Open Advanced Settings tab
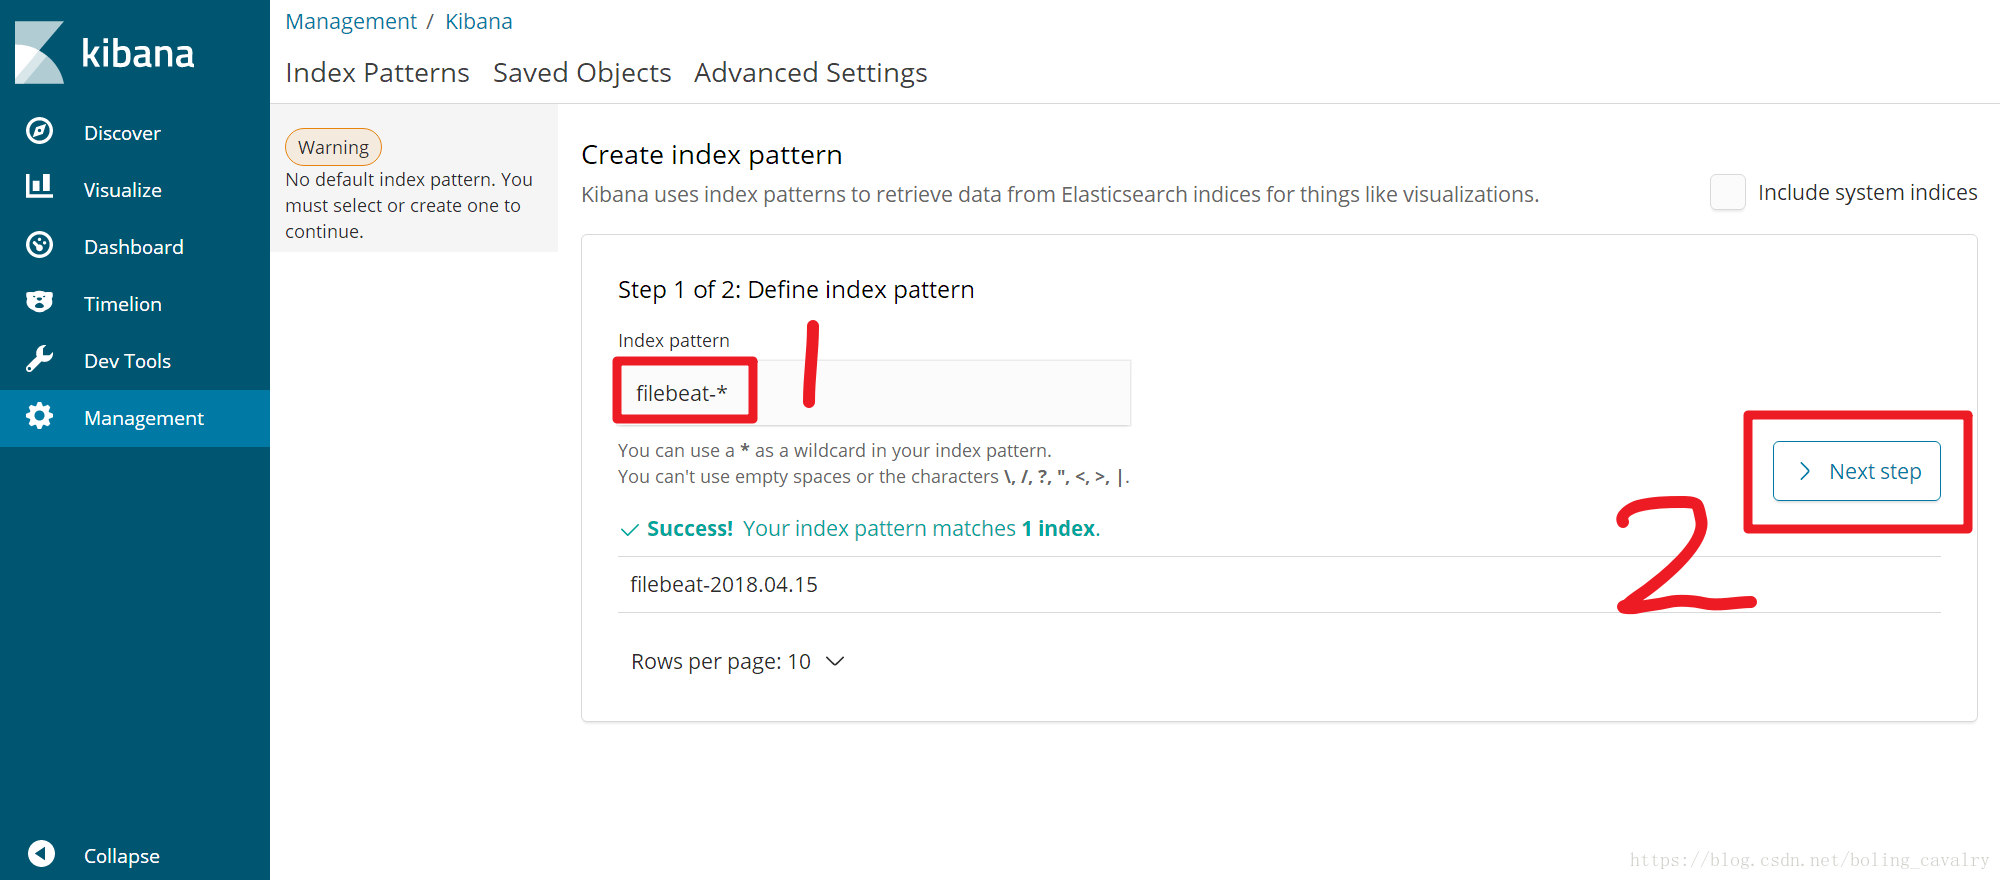2001x880 pixels. click(x=811, y=73)
